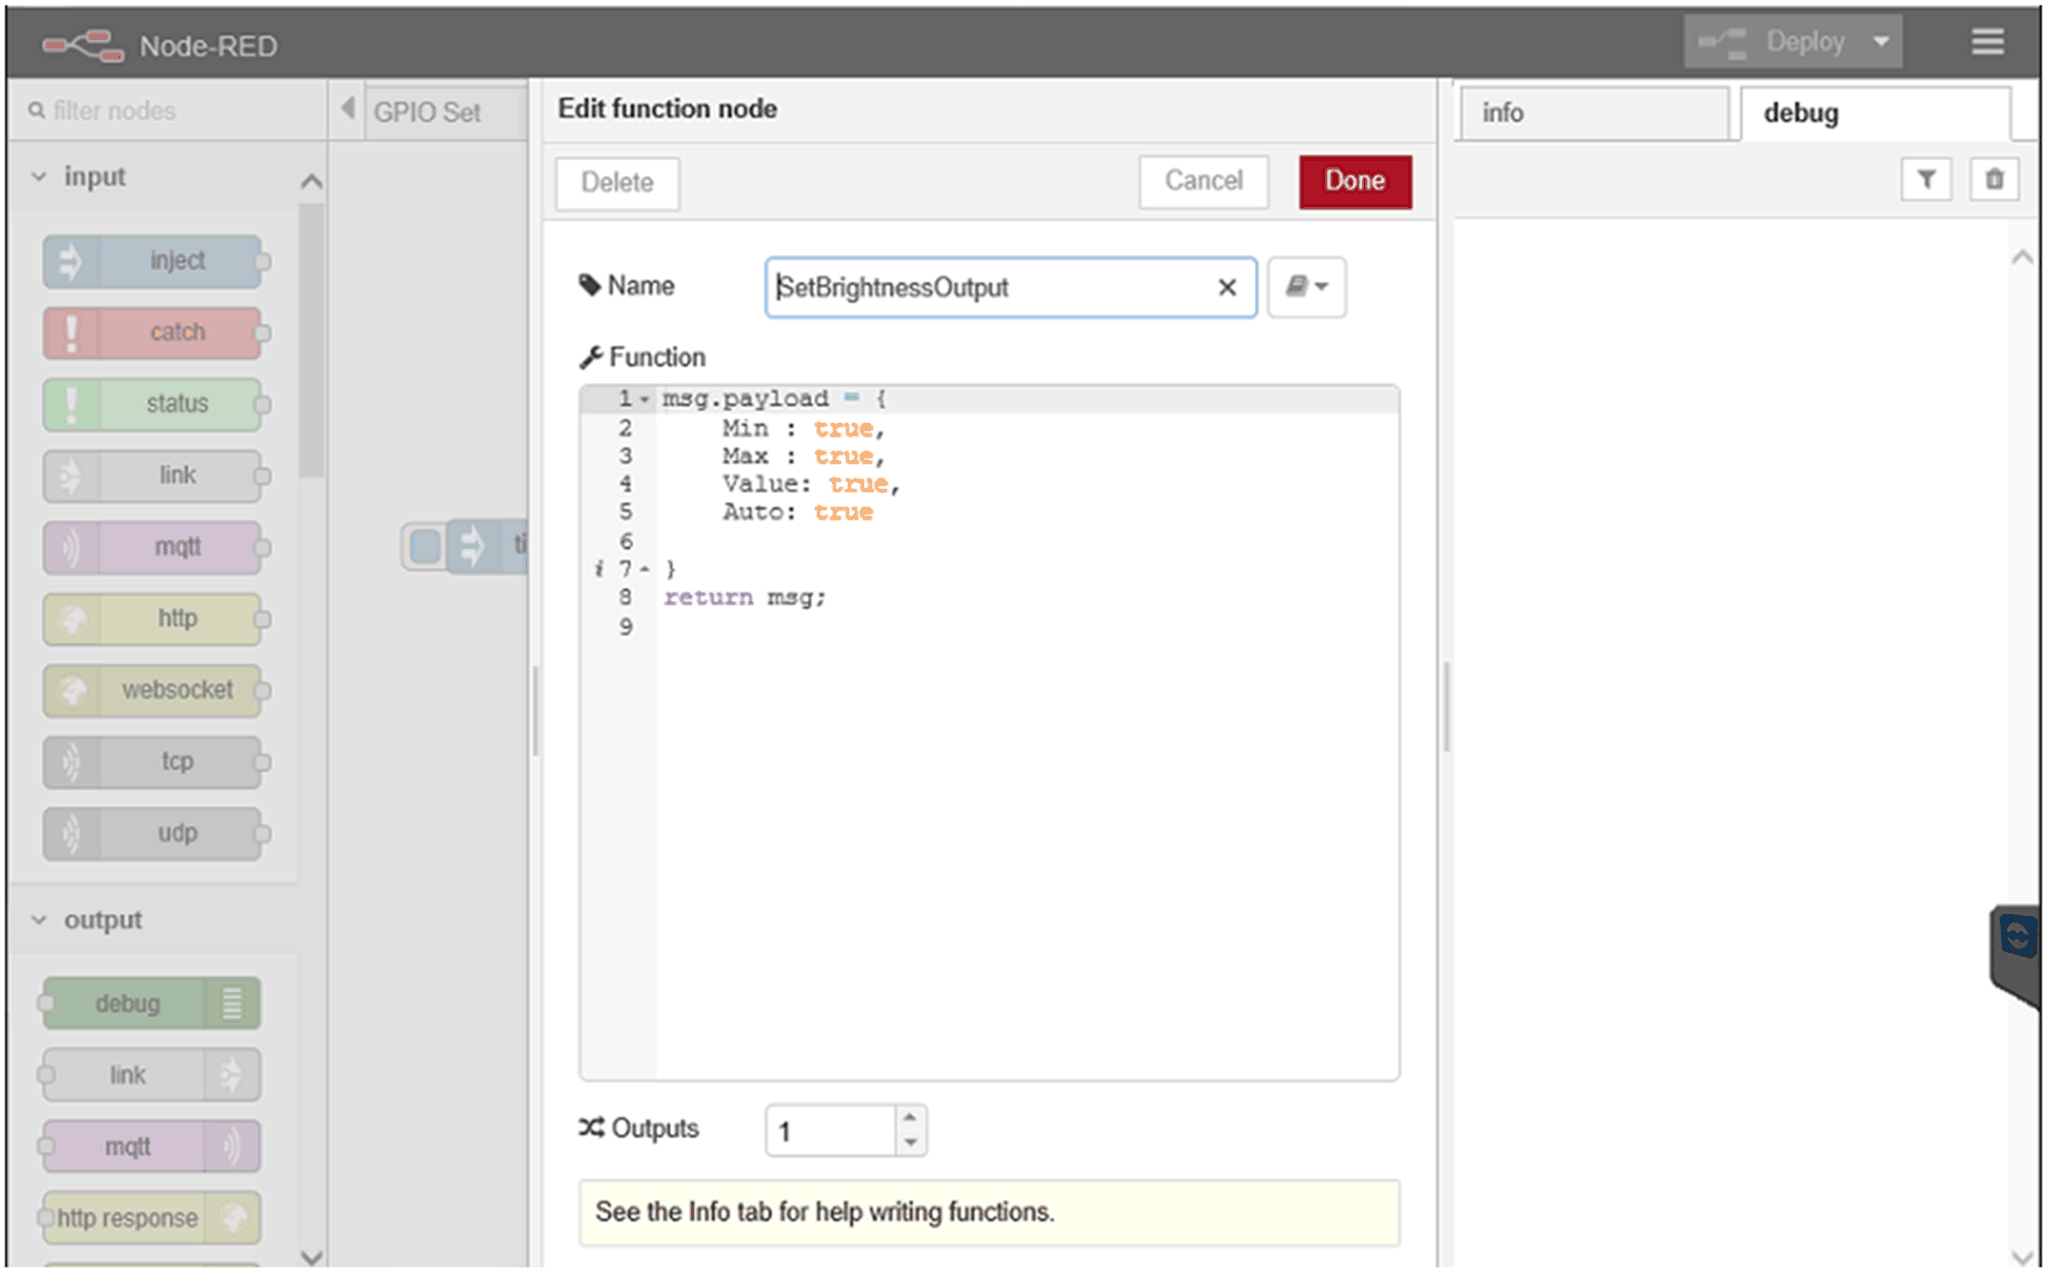The height and width of the screenshot is (1275, 2048).
Task: Click the Cancel button
Action: tap(1203, 181)
